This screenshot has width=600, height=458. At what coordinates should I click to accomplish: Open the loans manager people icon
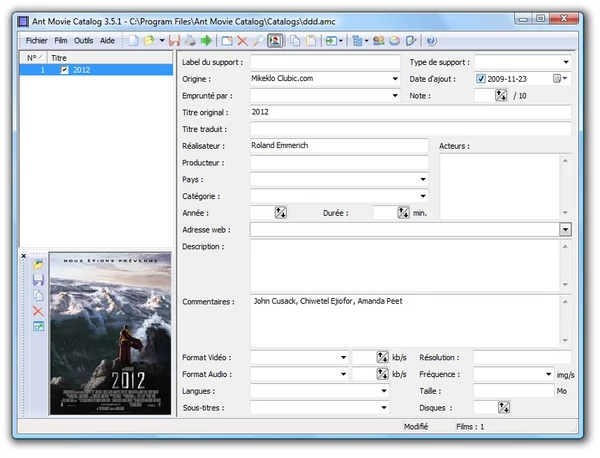[x=378, y=41]
